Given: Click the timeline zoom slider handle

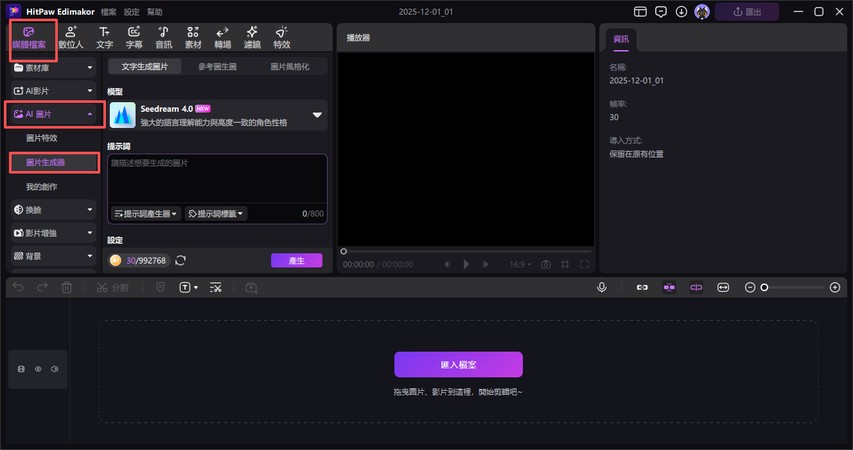Looking at the screenshot, I should pyautogui.click(x=764, y=287).
